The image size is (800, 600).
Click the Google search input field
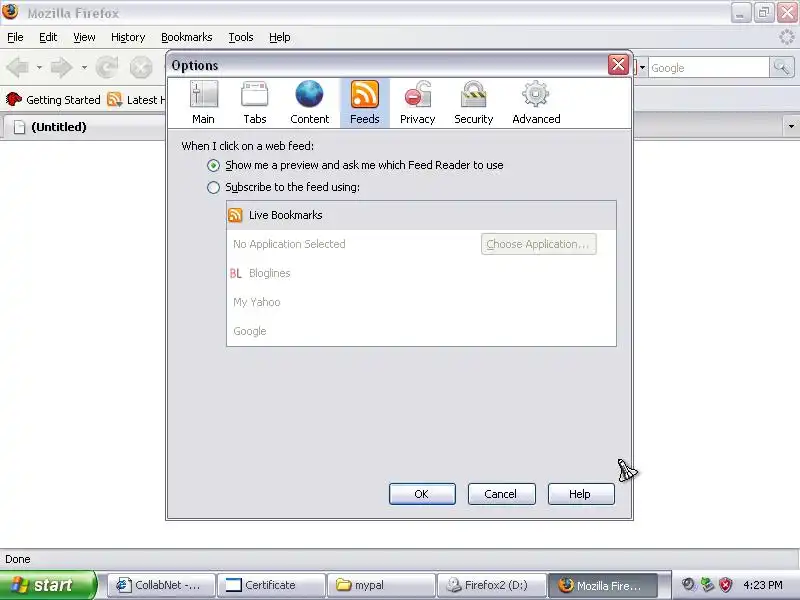tap(709, 67)
